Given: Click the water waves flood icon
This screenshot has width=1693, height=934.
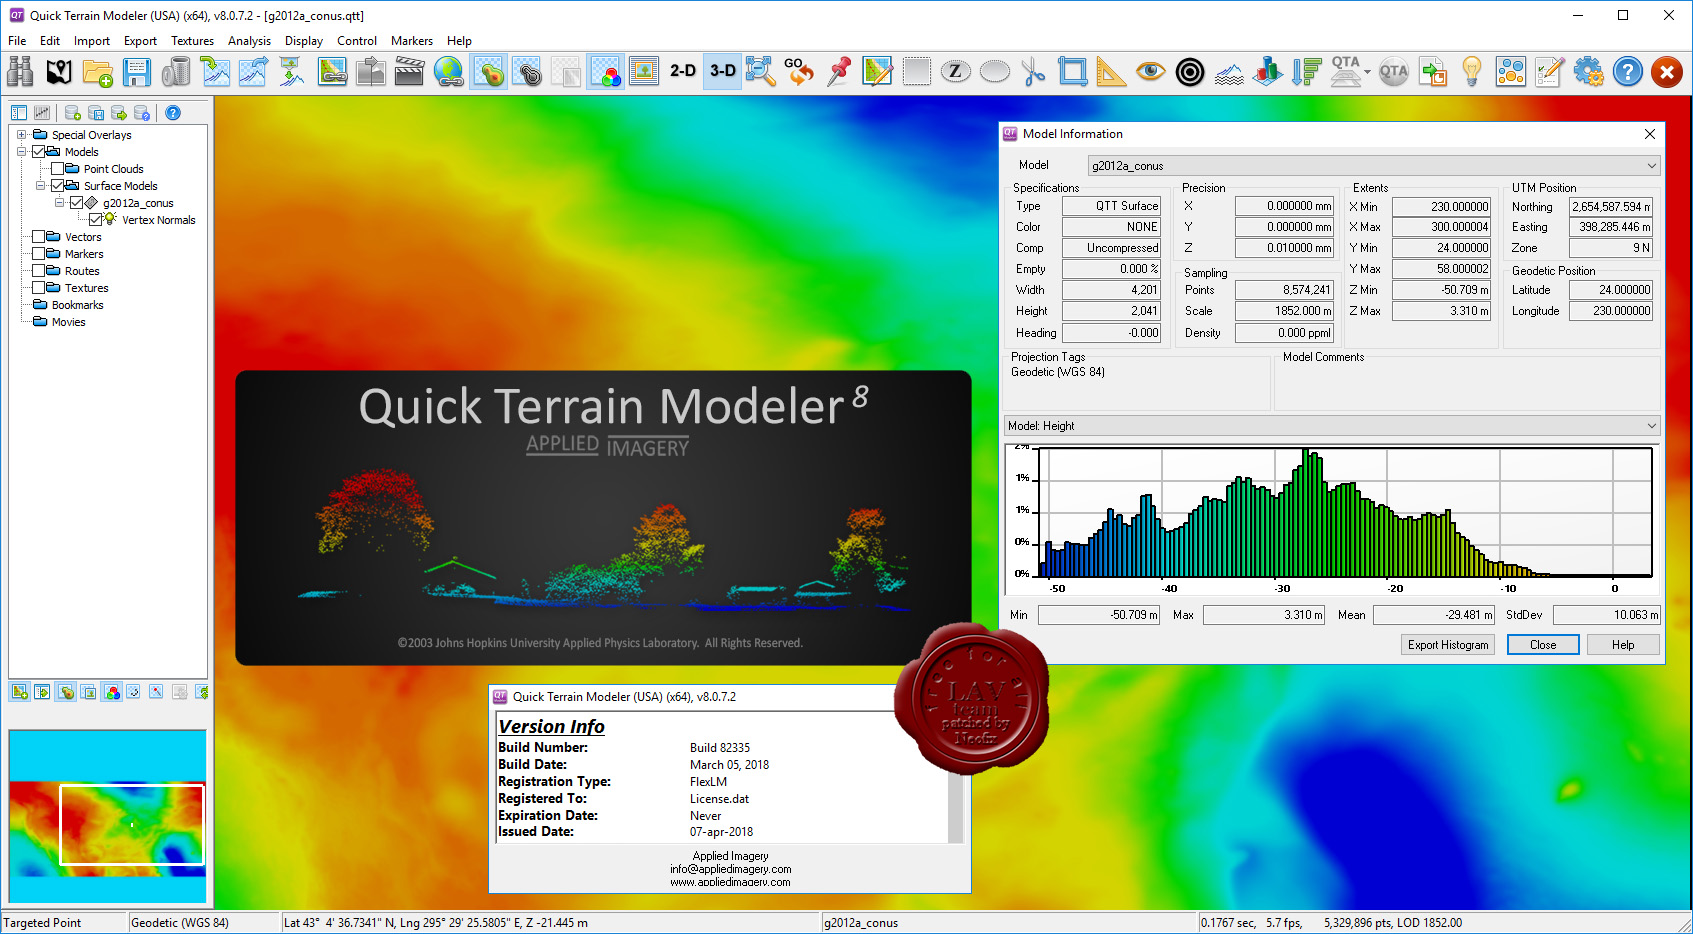Looking at the screenshot, I should click(1229, 72).
